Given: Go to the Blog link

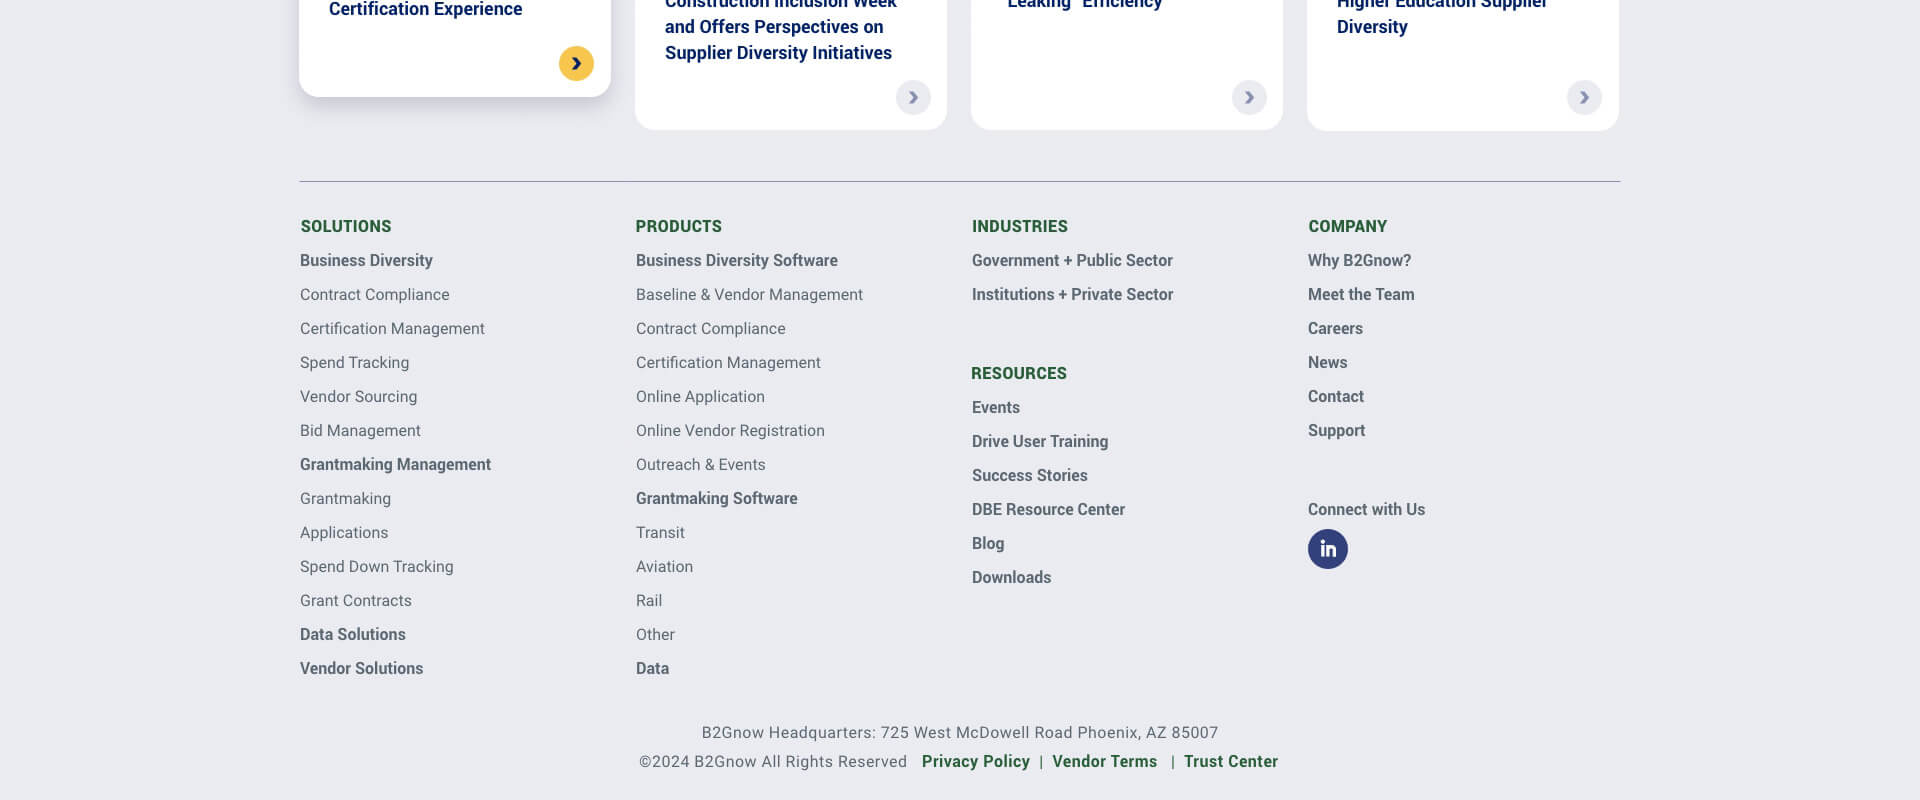Looking at the screenshot, I should [988, 543].
